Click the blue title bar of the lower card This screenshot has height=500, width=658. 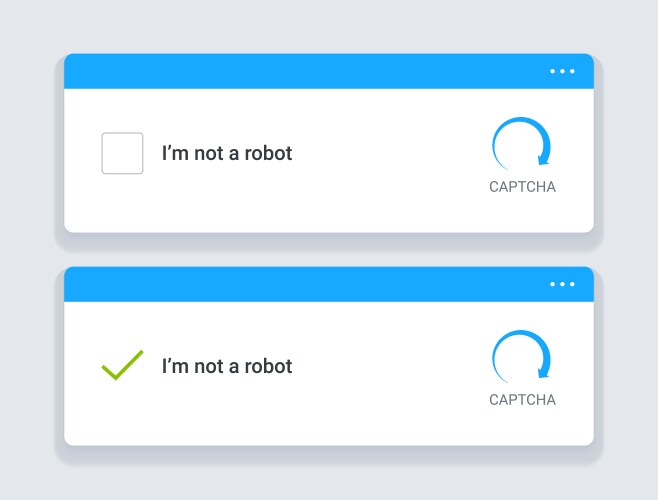(300, 284)
